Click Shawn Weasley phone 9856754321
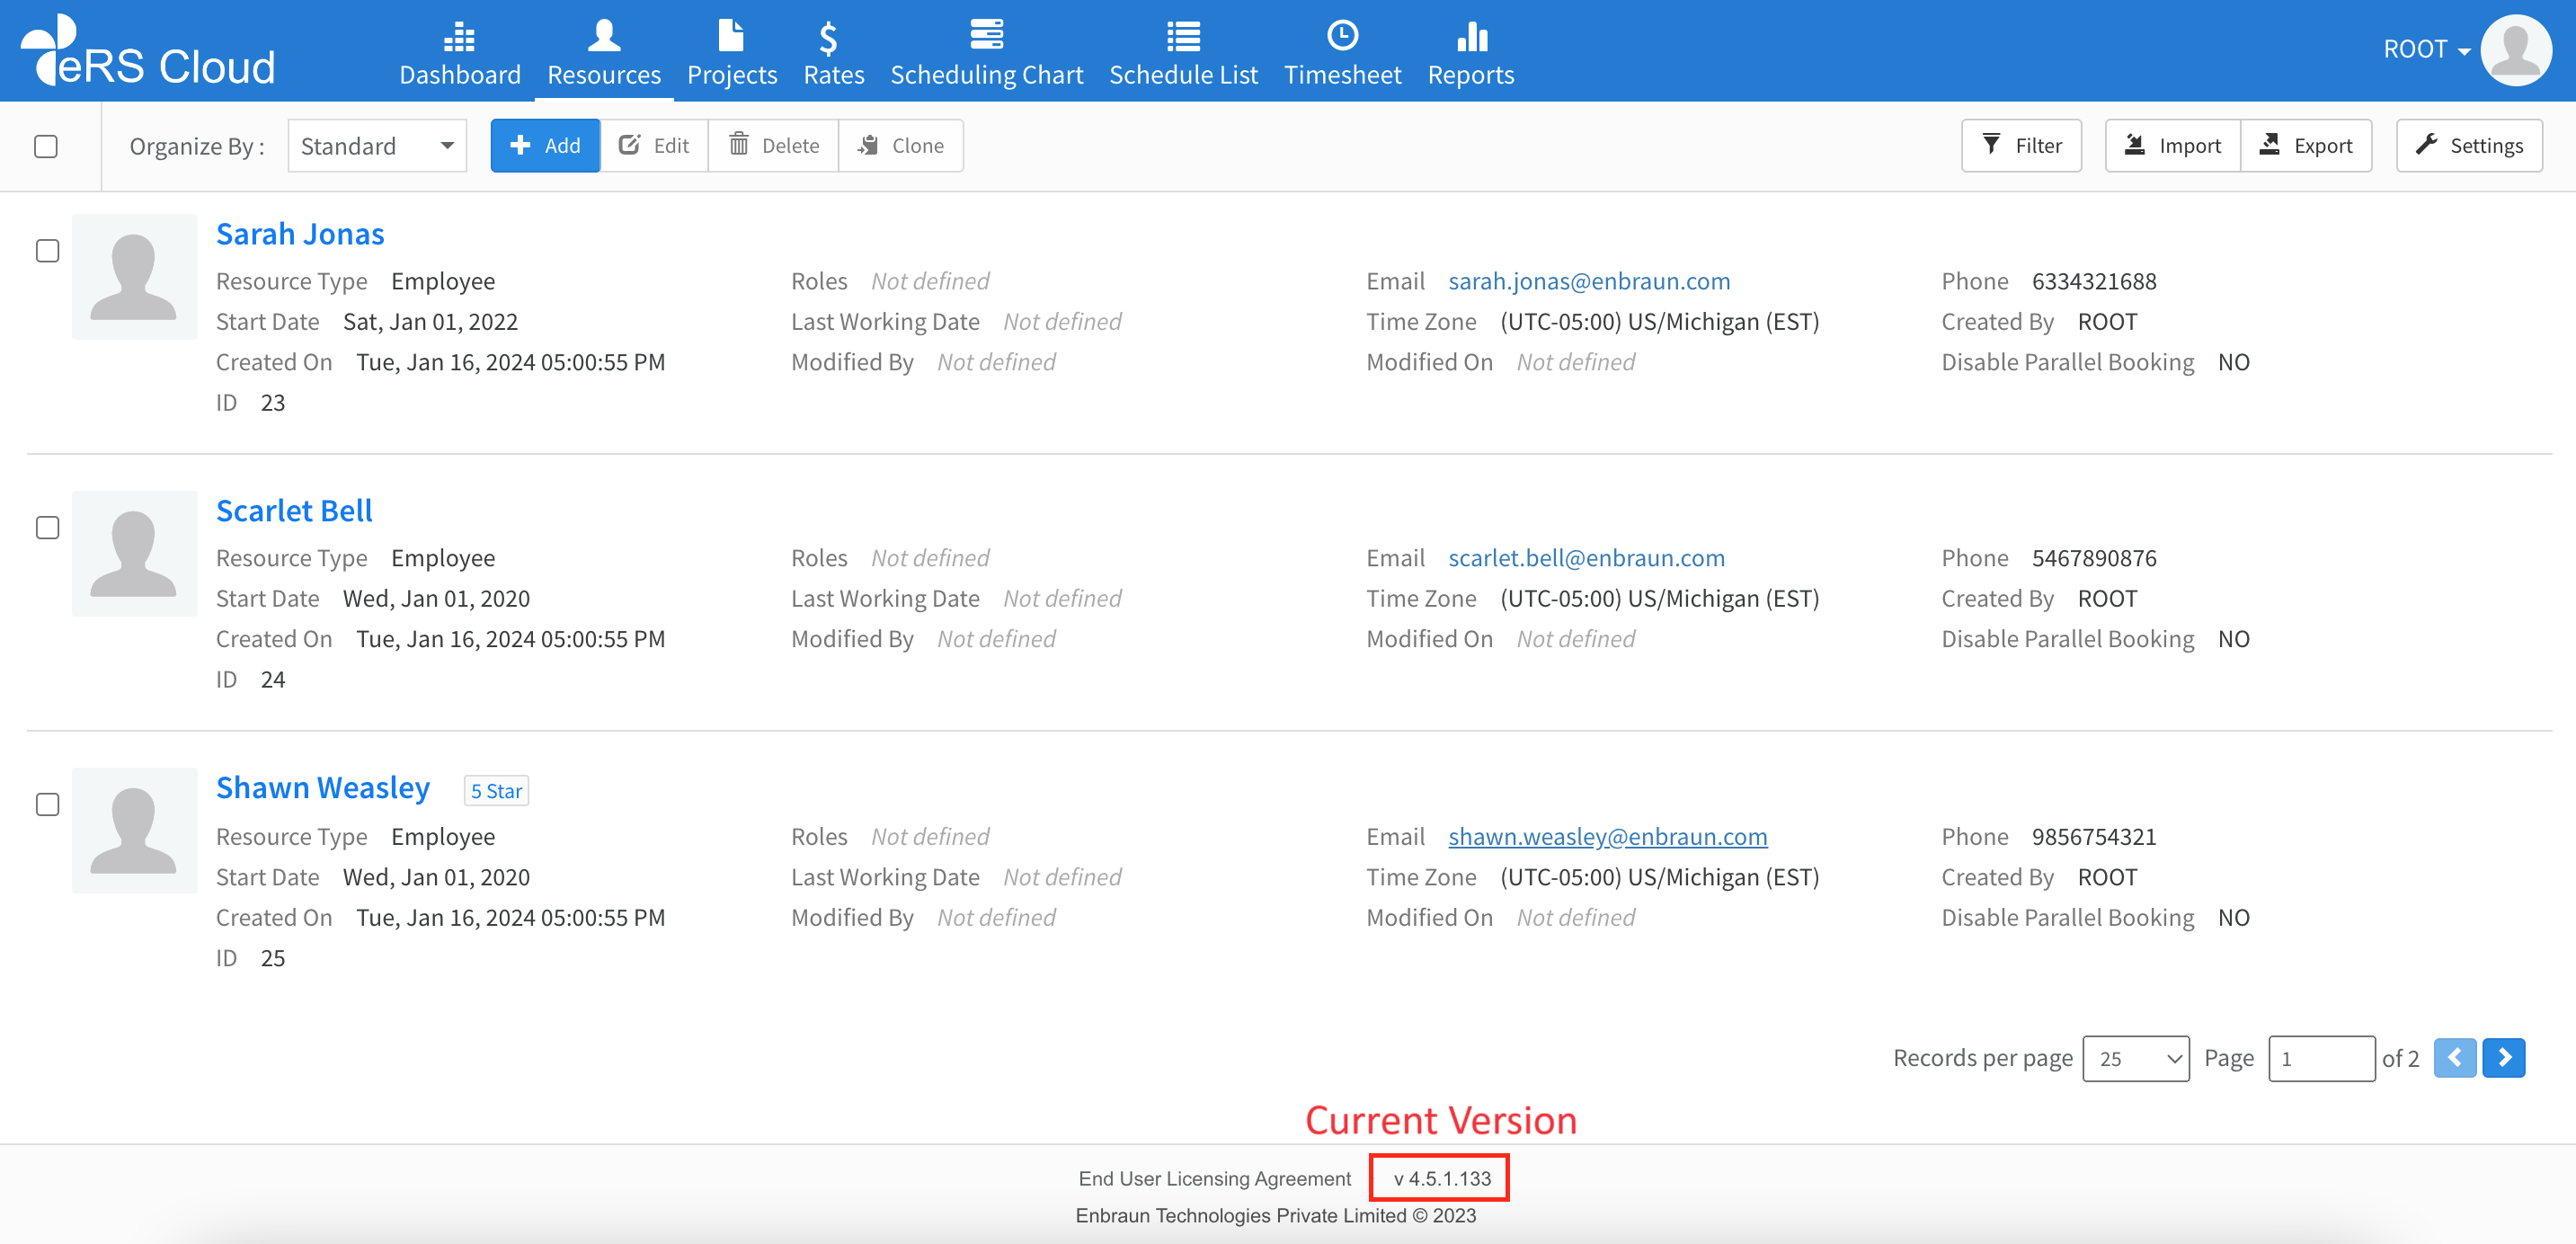Image resolution: width=2576 pixels, height=1244 pixels. (x=2094, y=836)
